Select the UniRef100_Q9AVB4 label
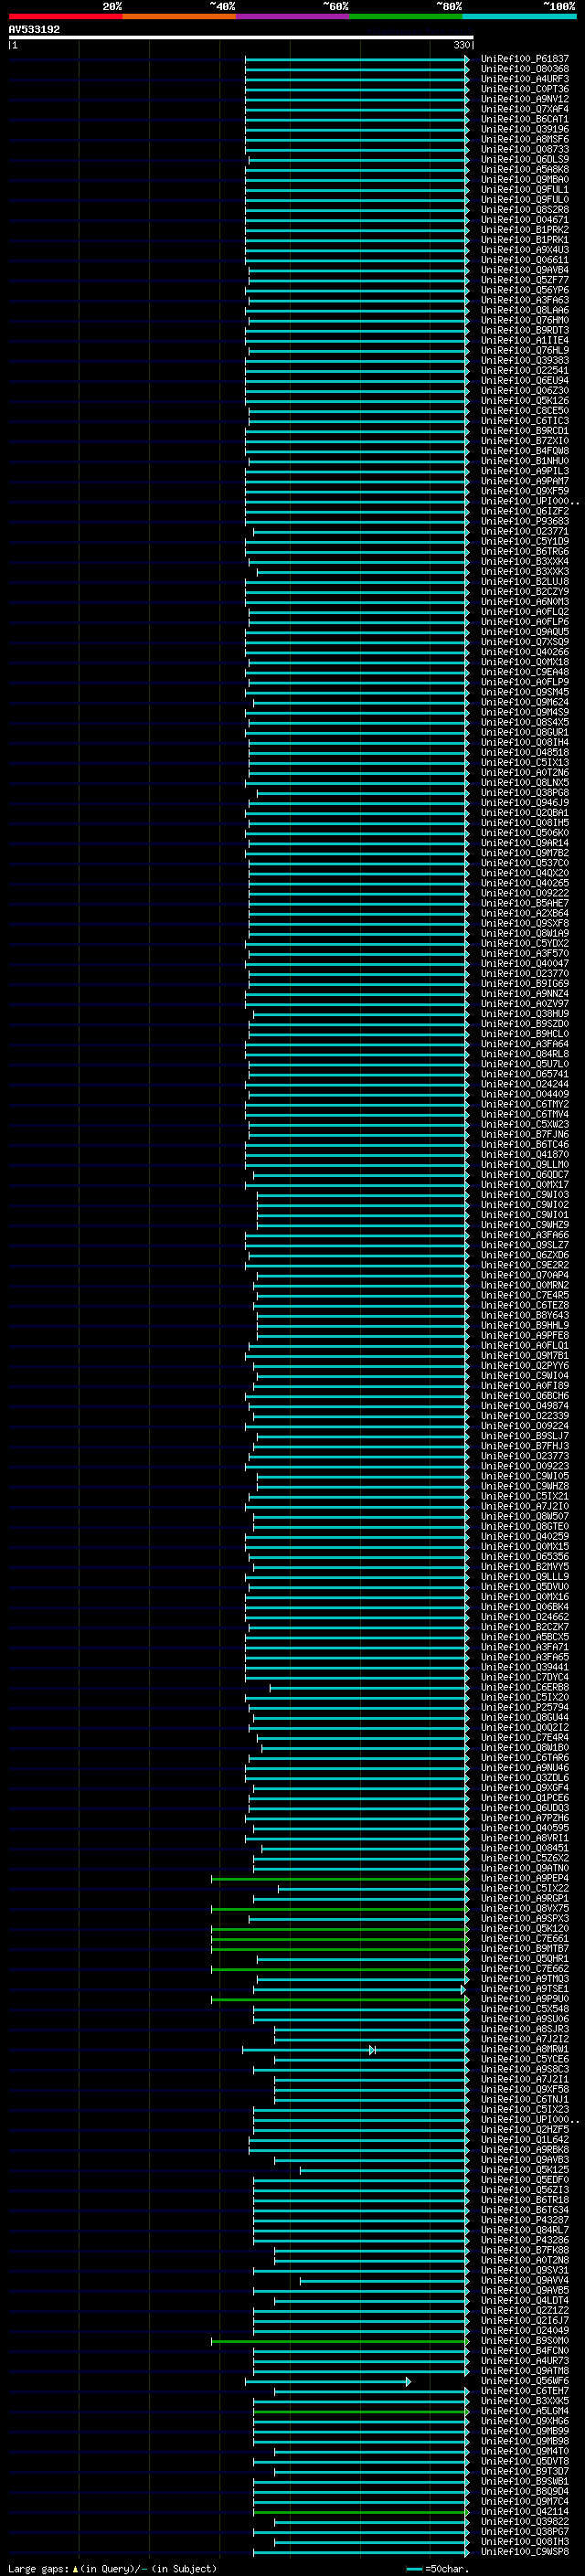 point(524,270)
